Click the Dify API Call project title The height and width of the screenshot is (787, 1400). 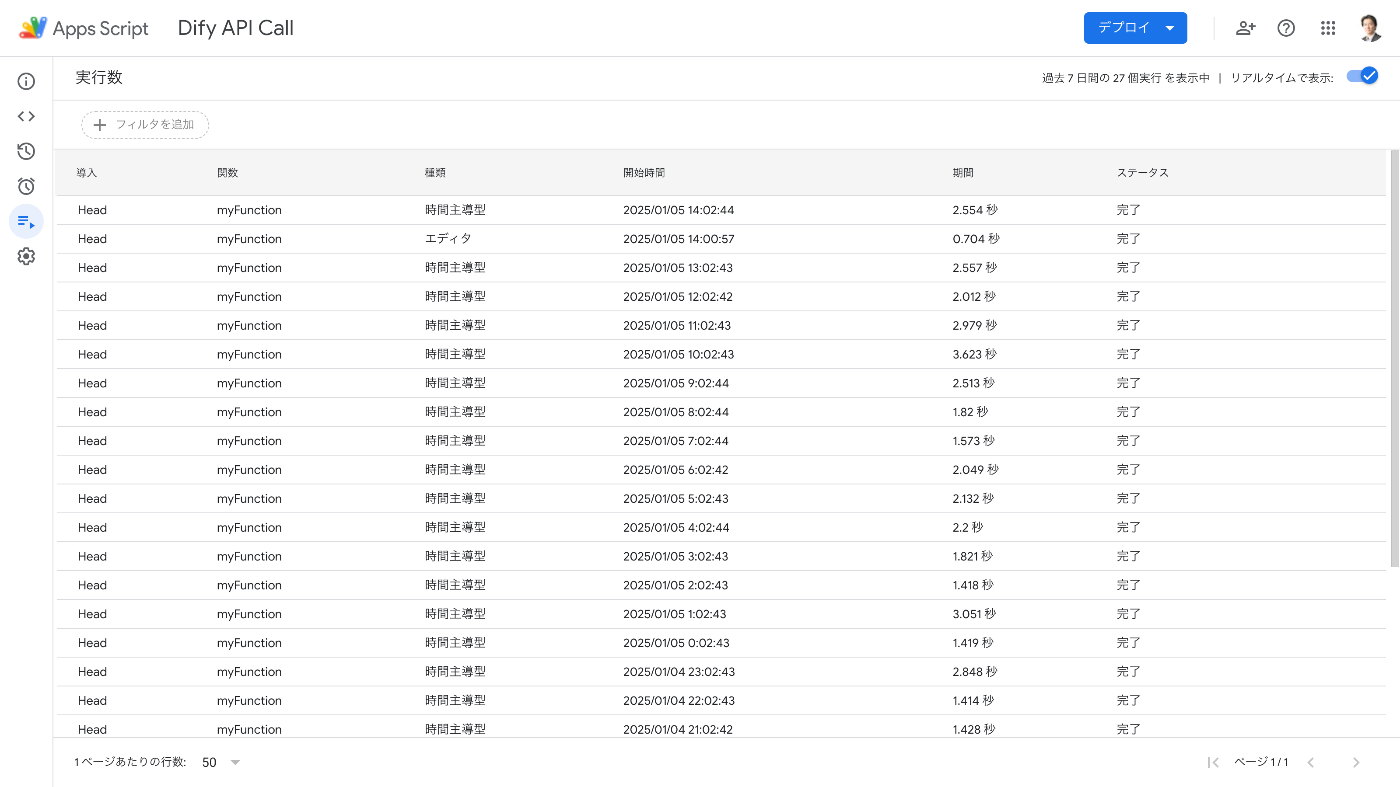tap(235, 27)
